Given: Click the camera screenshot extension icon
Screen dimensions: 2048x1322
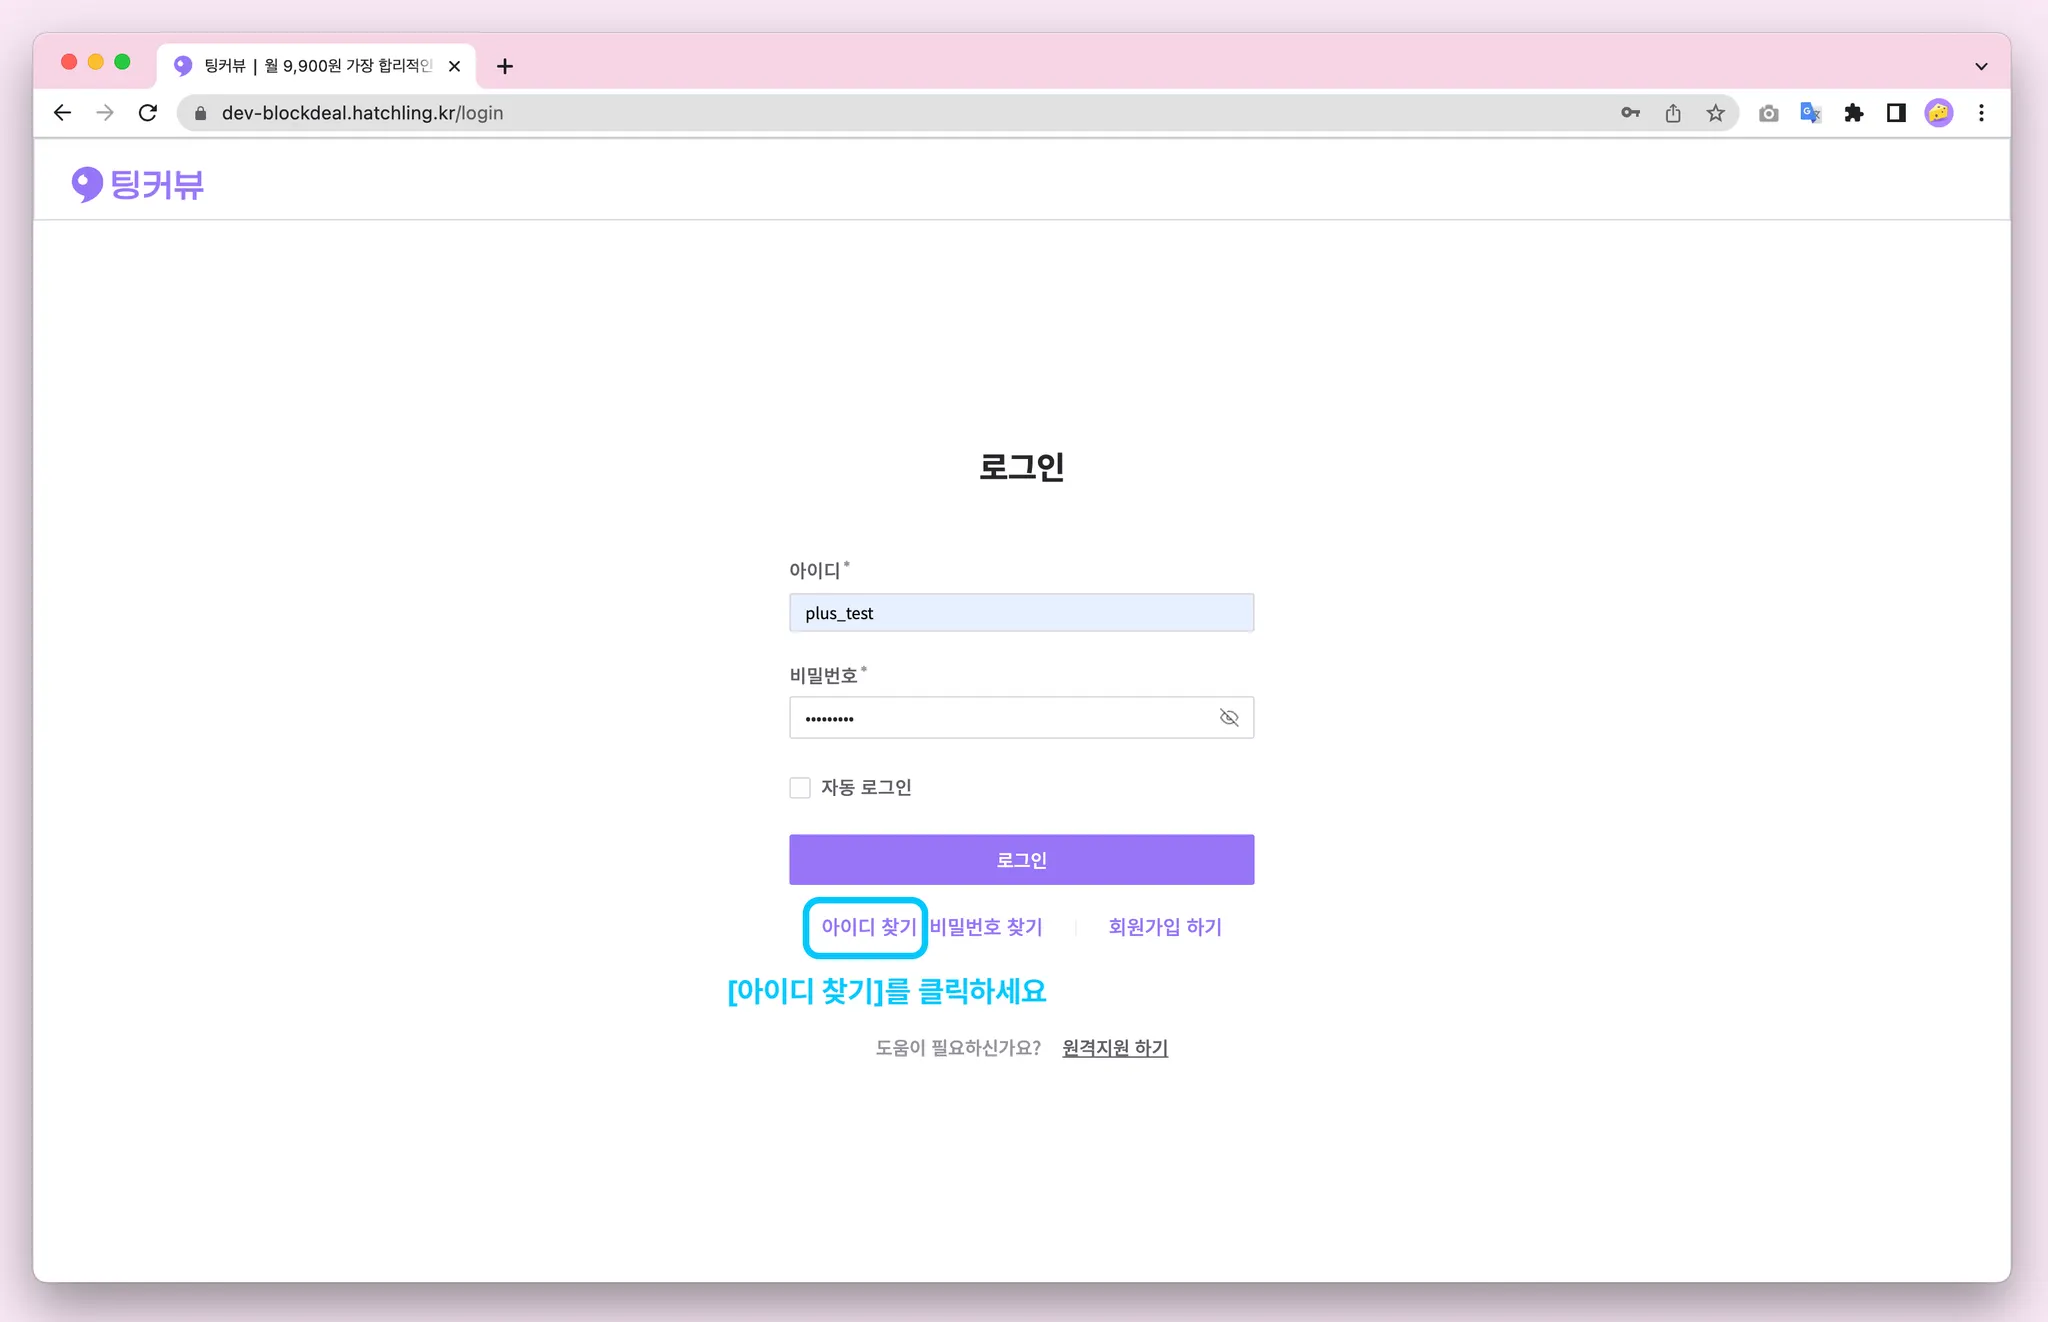Looking at the screenshot, I should [1768, 113].
